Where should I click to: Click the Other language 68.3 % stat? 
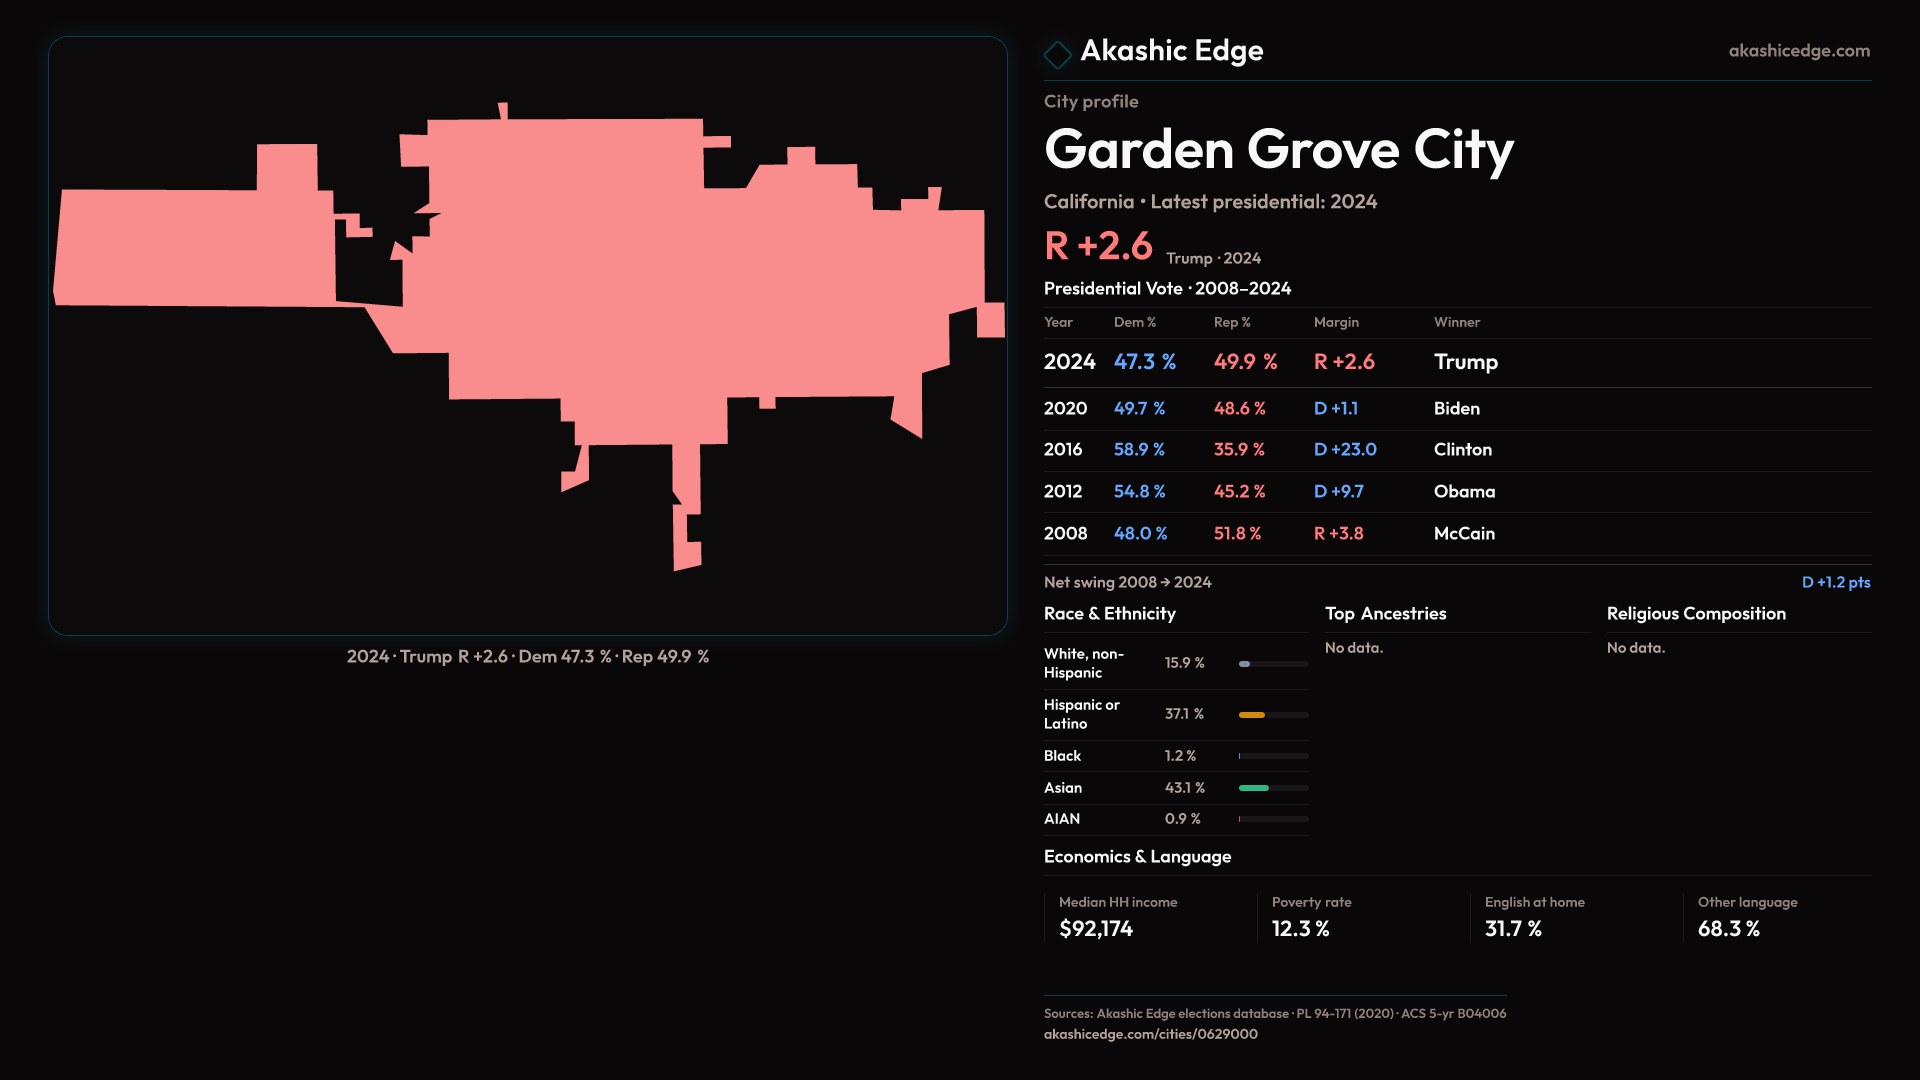point(1728,929)
